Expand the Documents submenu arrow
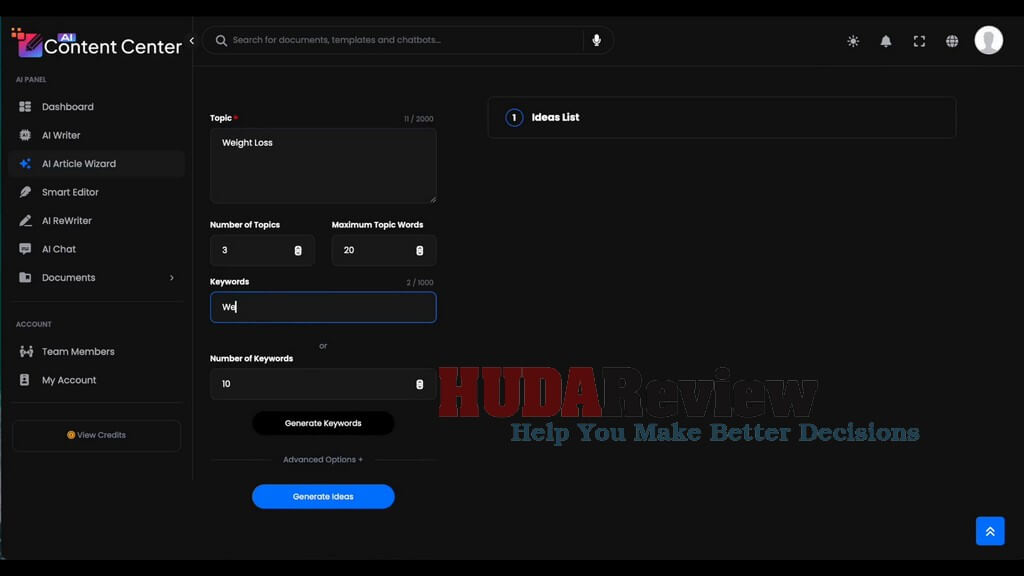The height and width of the screenshot is (576, 1024). (172, 278)
